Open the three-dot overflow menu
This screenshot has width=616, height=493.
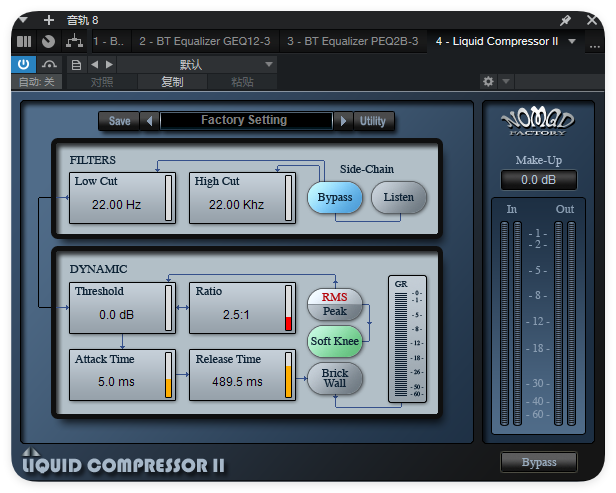tap(595, 46)
